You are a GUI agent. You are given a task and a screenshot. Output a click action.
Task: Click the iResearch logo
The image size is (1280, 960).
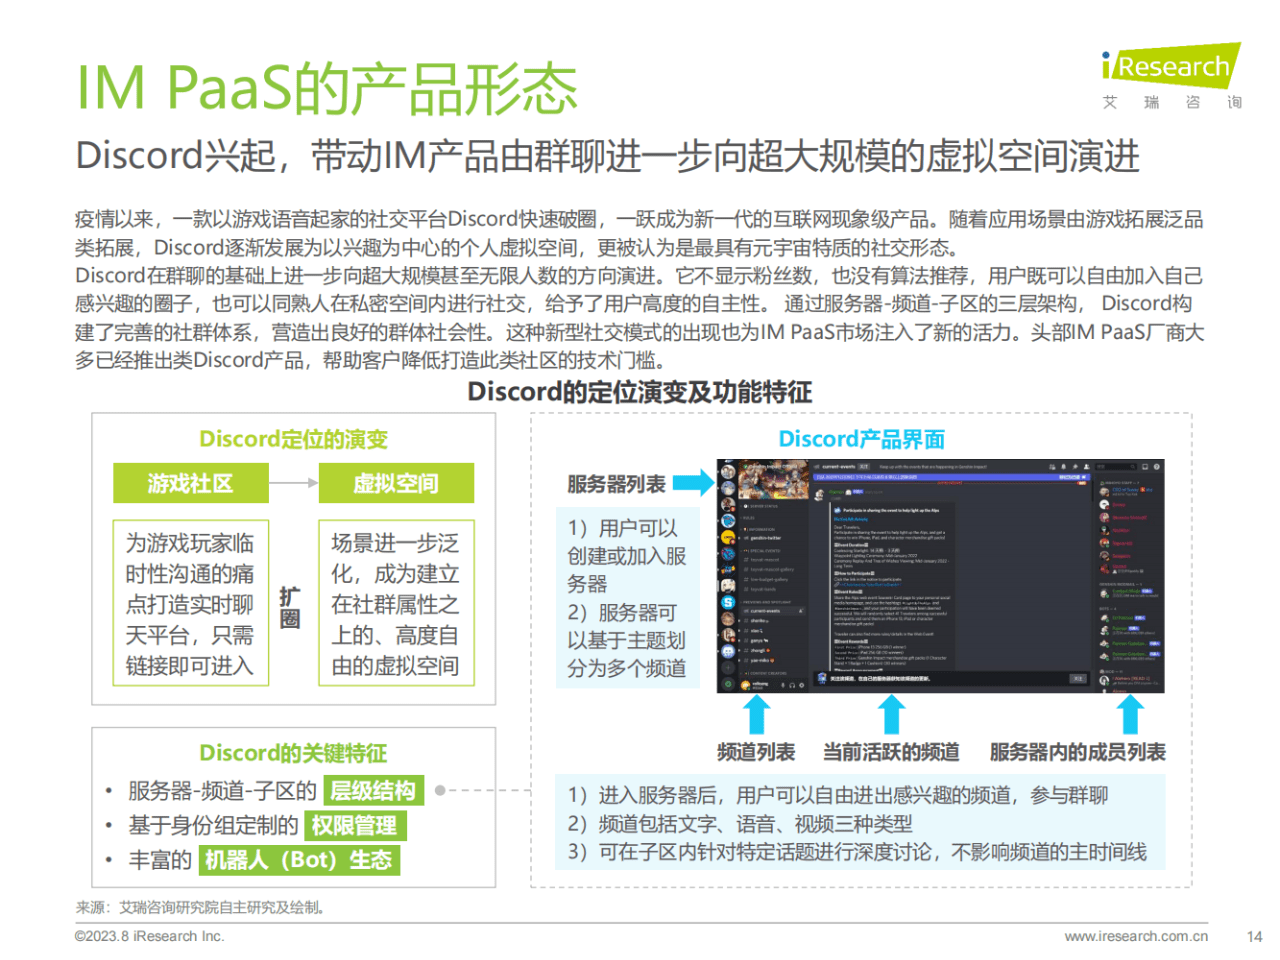coord(1171,65)
